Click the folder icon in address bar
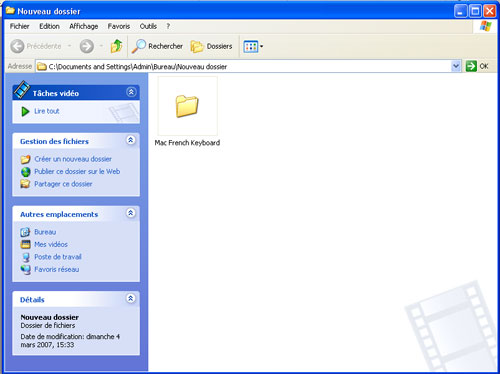 42,66
